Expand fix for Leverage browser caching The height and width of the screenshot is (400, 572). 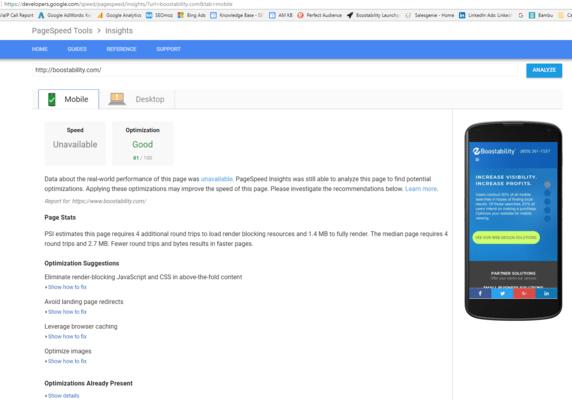click(67, 337)
